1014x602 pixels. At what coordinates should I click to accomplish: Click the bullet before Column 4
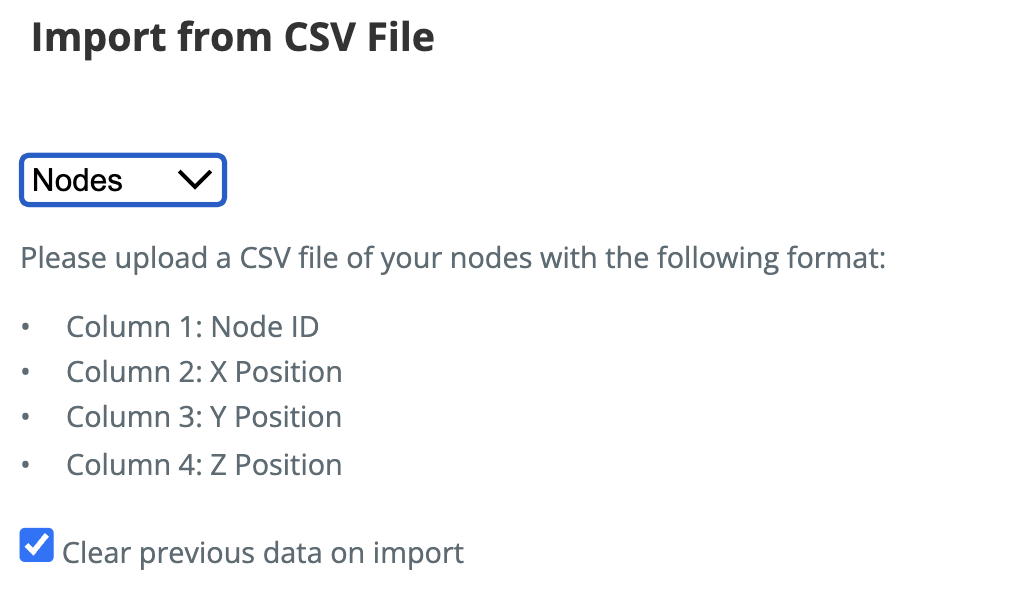pyautogui.click(x=26, y=466)
